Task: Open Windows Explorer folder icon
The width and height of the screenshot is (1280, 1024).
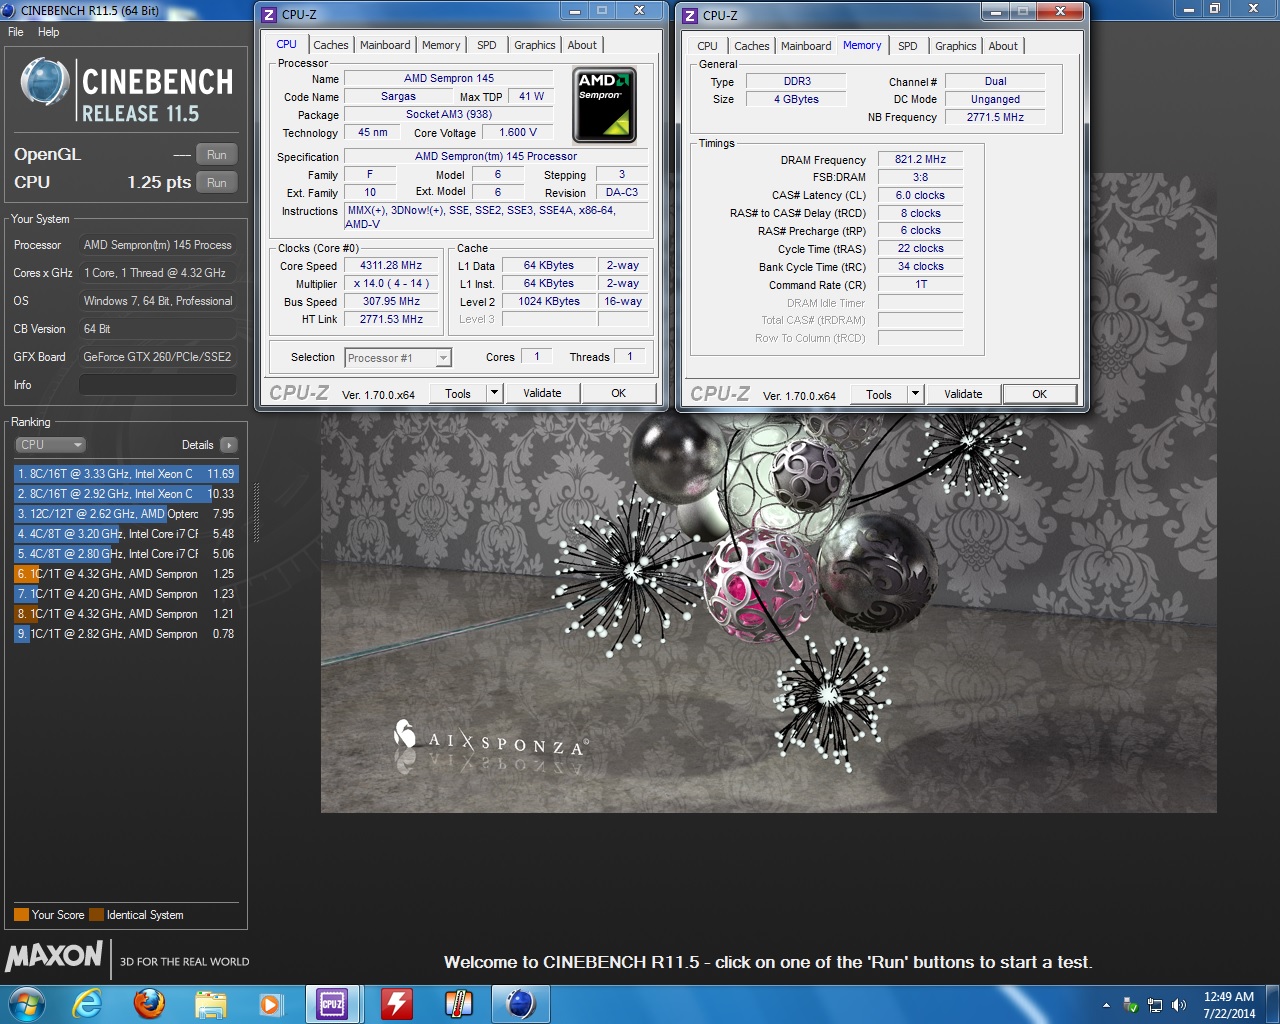Action: point(210,1003)
